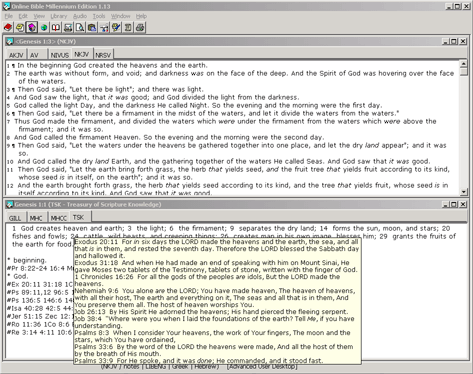Click 'Nehemiah 9:6' text in the popup
Screen dimensions: 473x374
tap(96, 291)
